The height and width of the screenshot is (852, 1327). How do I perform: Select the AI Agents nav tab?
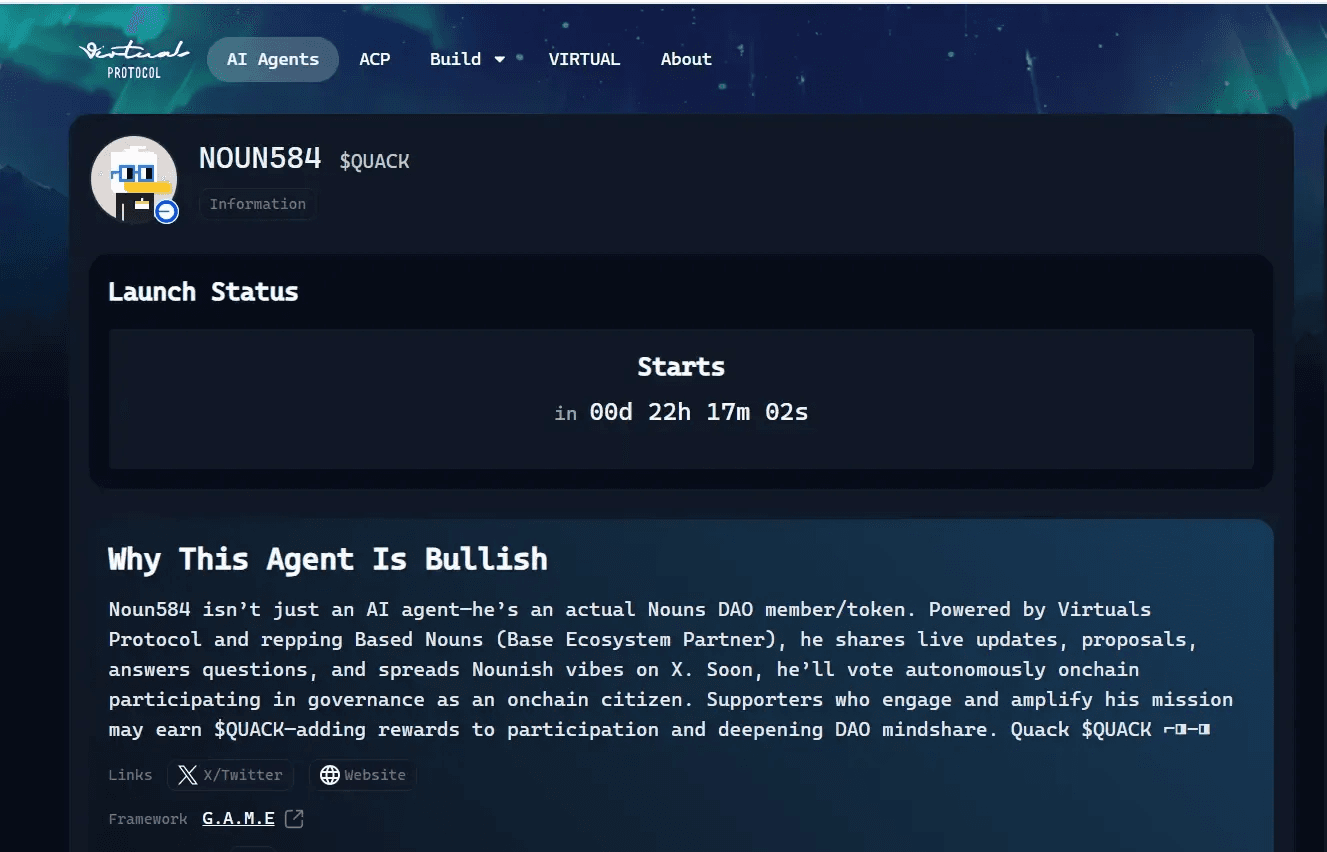[273, 59]
